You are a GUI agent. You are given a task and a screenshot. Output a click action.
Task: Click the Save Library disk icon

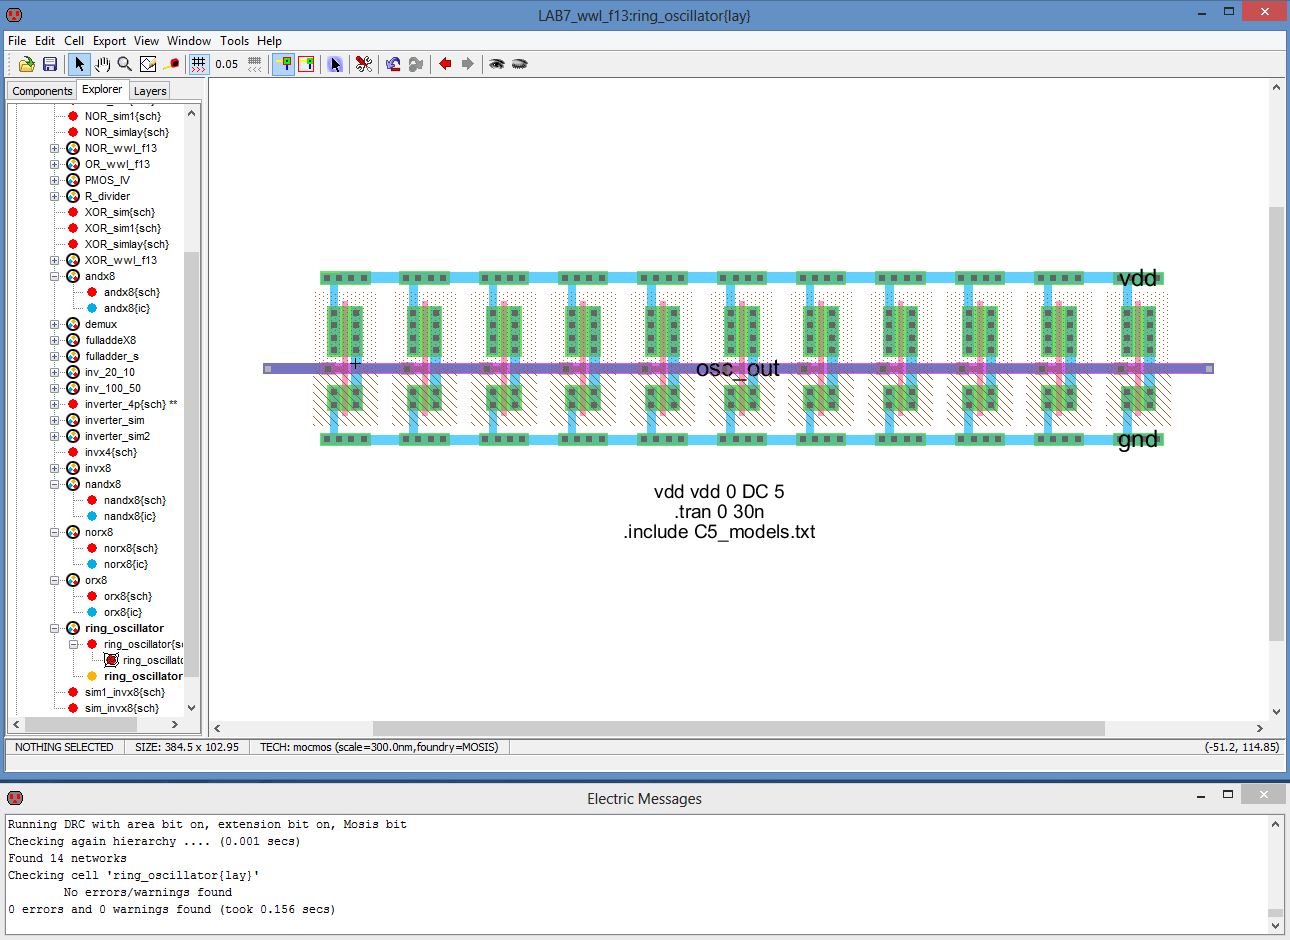(x=49, y=64)
